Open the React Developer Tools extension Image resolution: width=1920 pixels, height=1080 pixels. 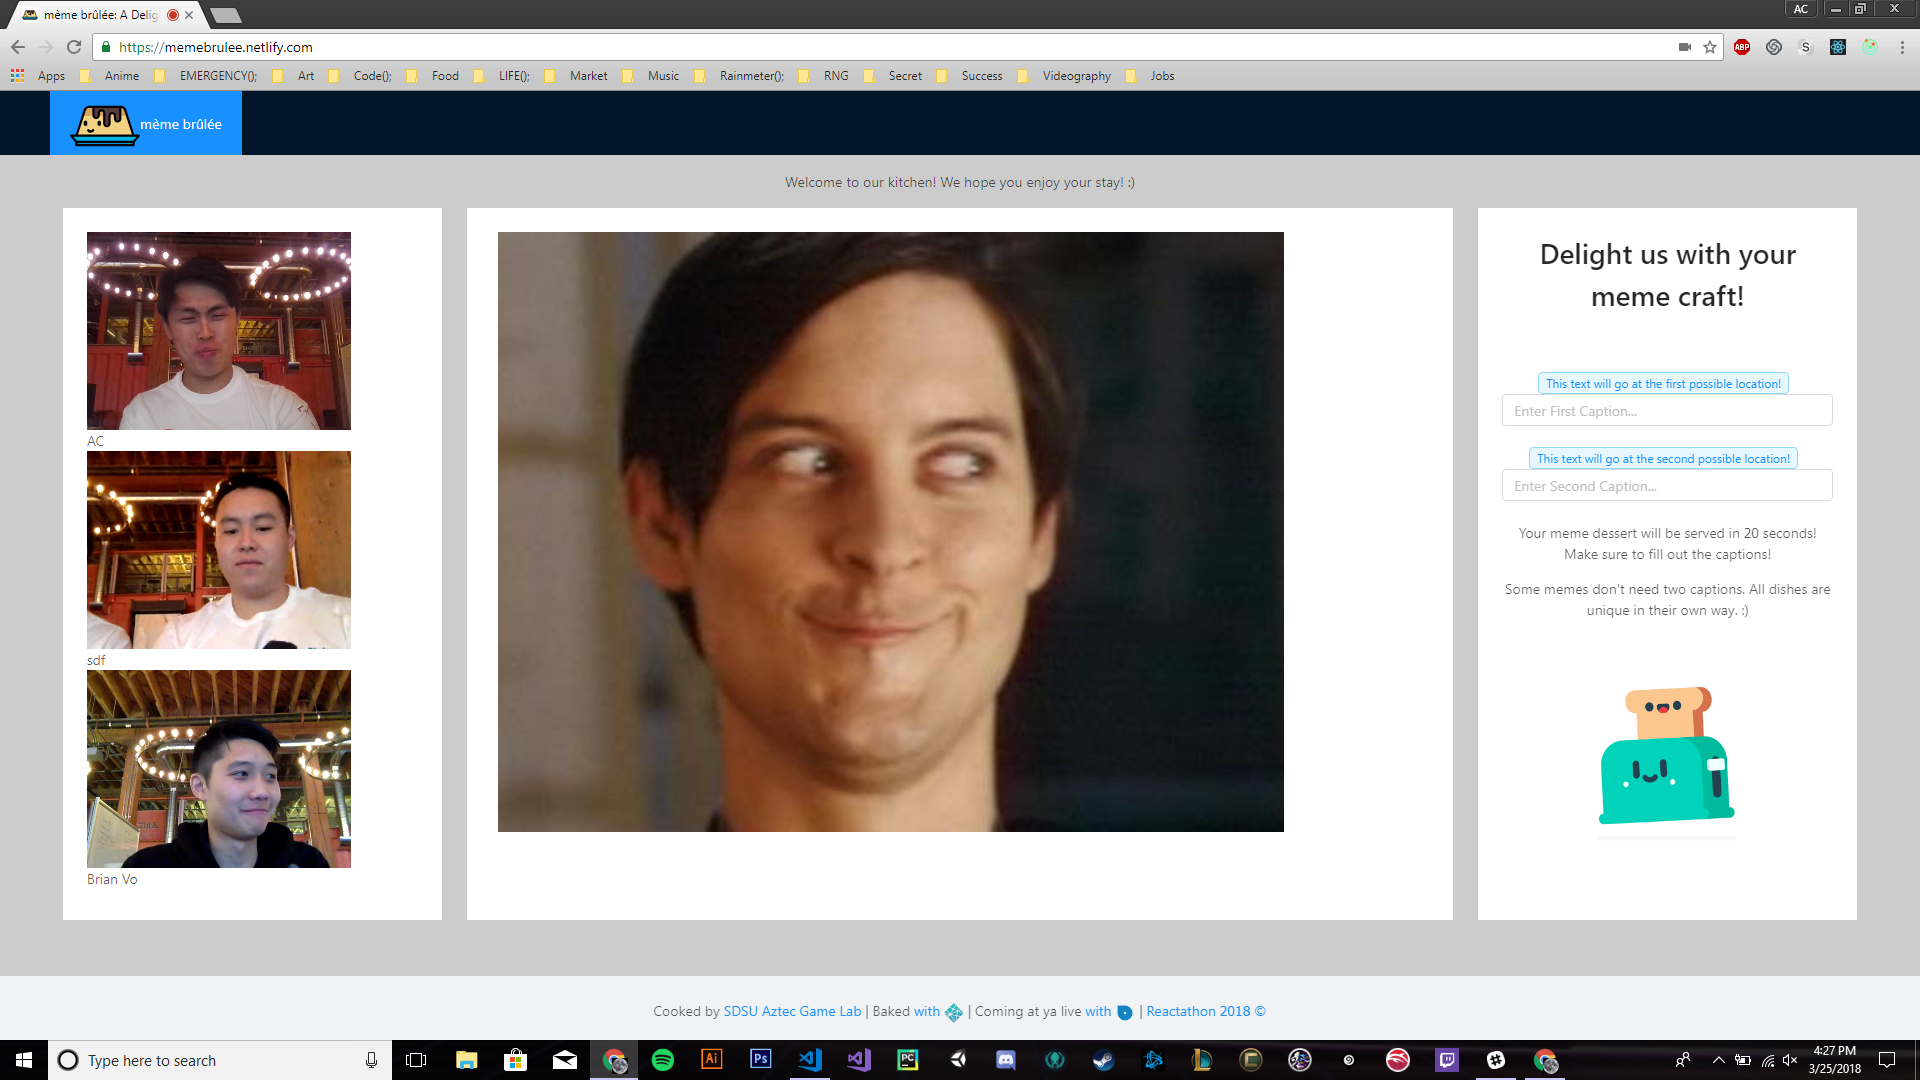(1838, 47)
